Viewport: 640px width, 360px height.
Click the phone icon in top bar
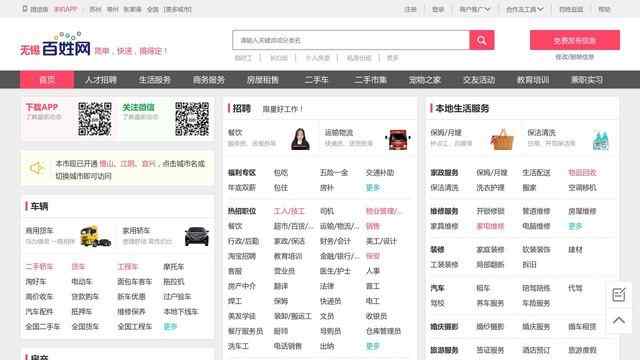[x=25, y=9]
